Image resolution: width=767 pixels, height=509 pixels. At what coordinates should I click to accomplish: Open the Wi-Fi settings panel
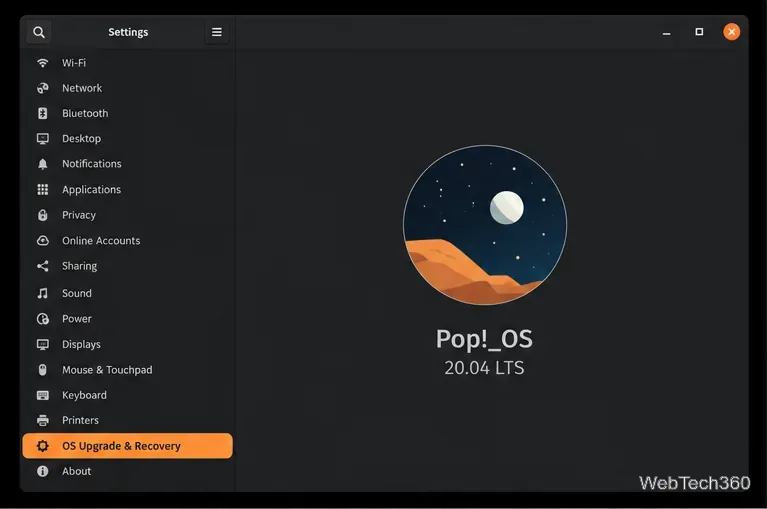click(127, 63)
